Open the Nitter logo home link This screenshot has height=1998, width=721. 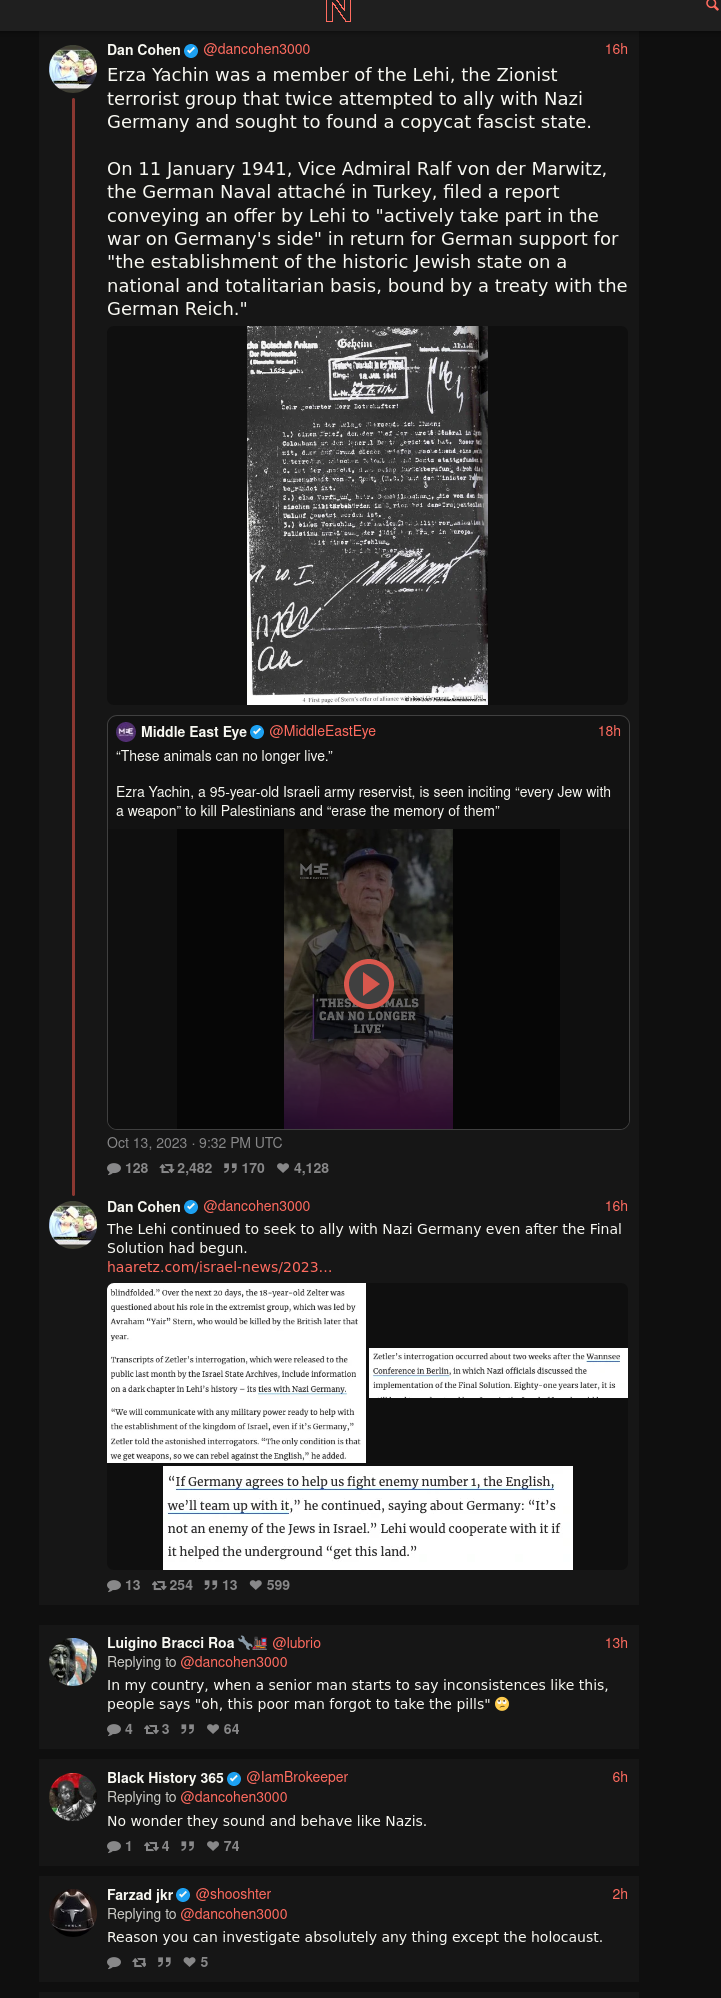click(338, 11)
